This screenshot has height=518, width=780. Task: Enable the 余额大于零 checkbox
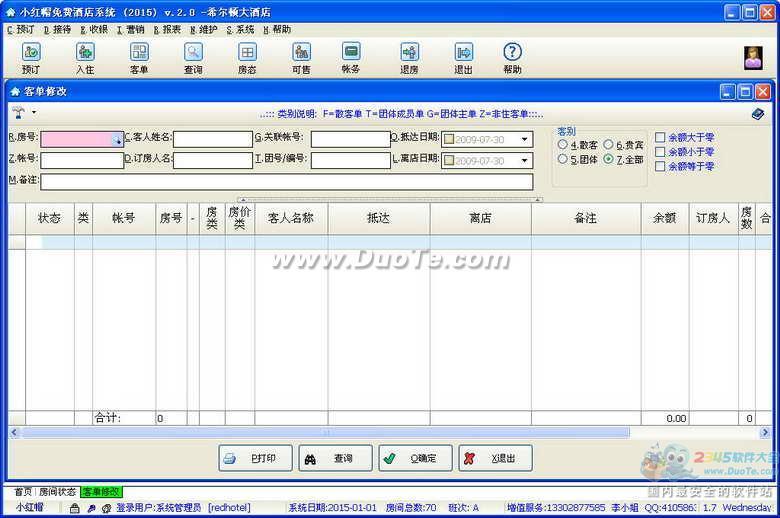point(660,137)
